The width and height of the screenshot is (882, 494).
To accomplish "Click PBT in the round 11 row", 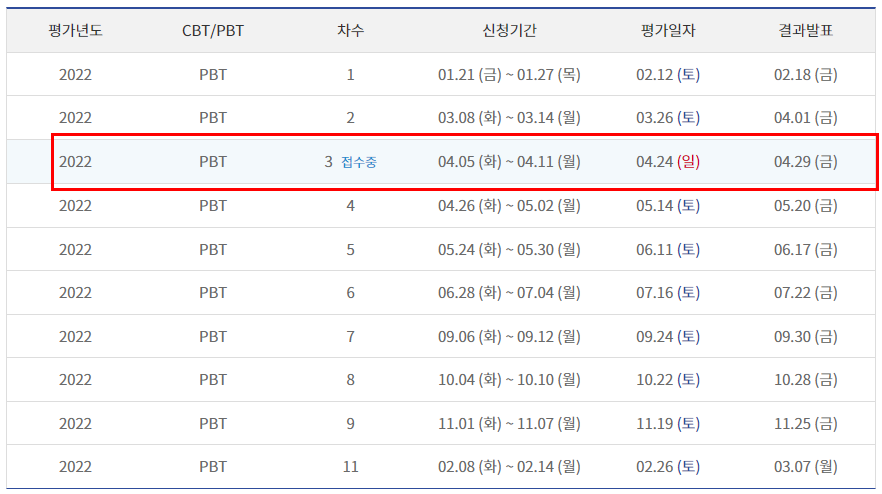I will [x=213, y=467].
